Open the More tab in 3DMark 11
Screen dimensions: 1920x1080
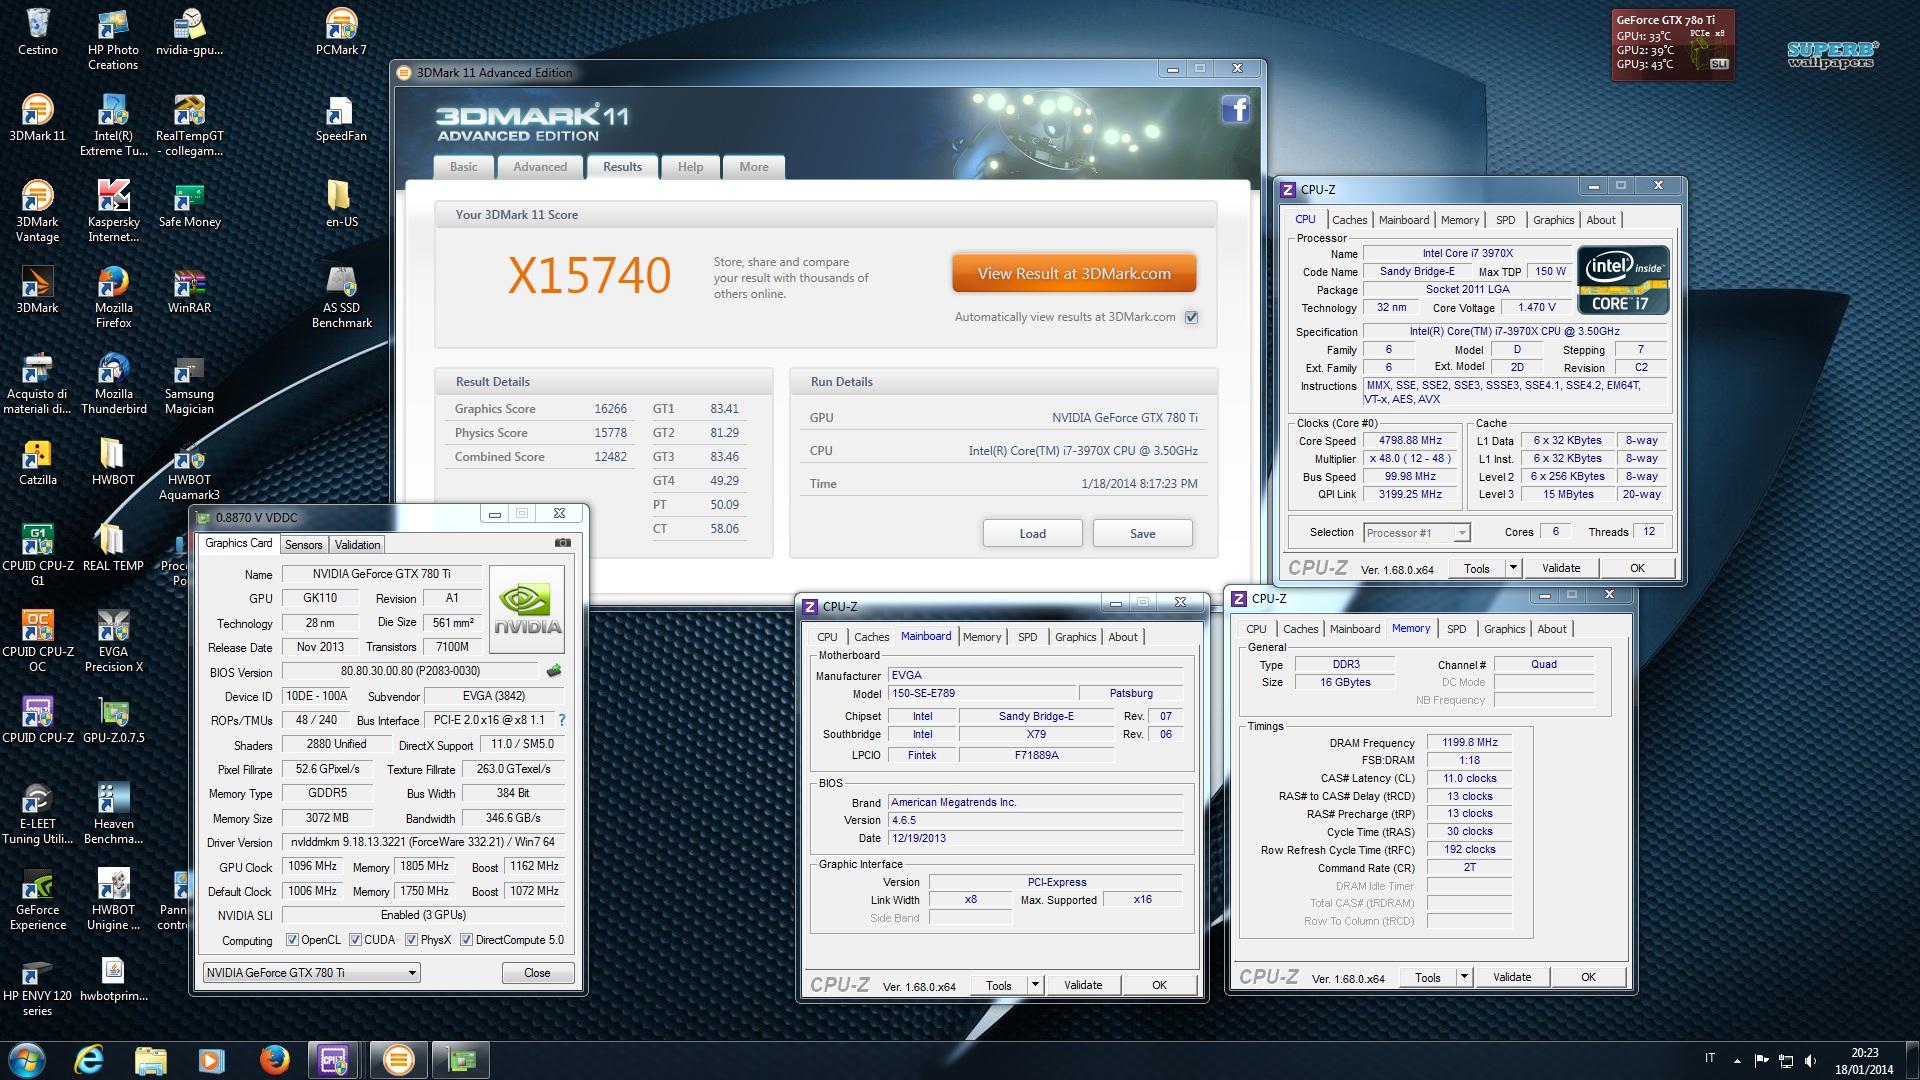point(754,167)
